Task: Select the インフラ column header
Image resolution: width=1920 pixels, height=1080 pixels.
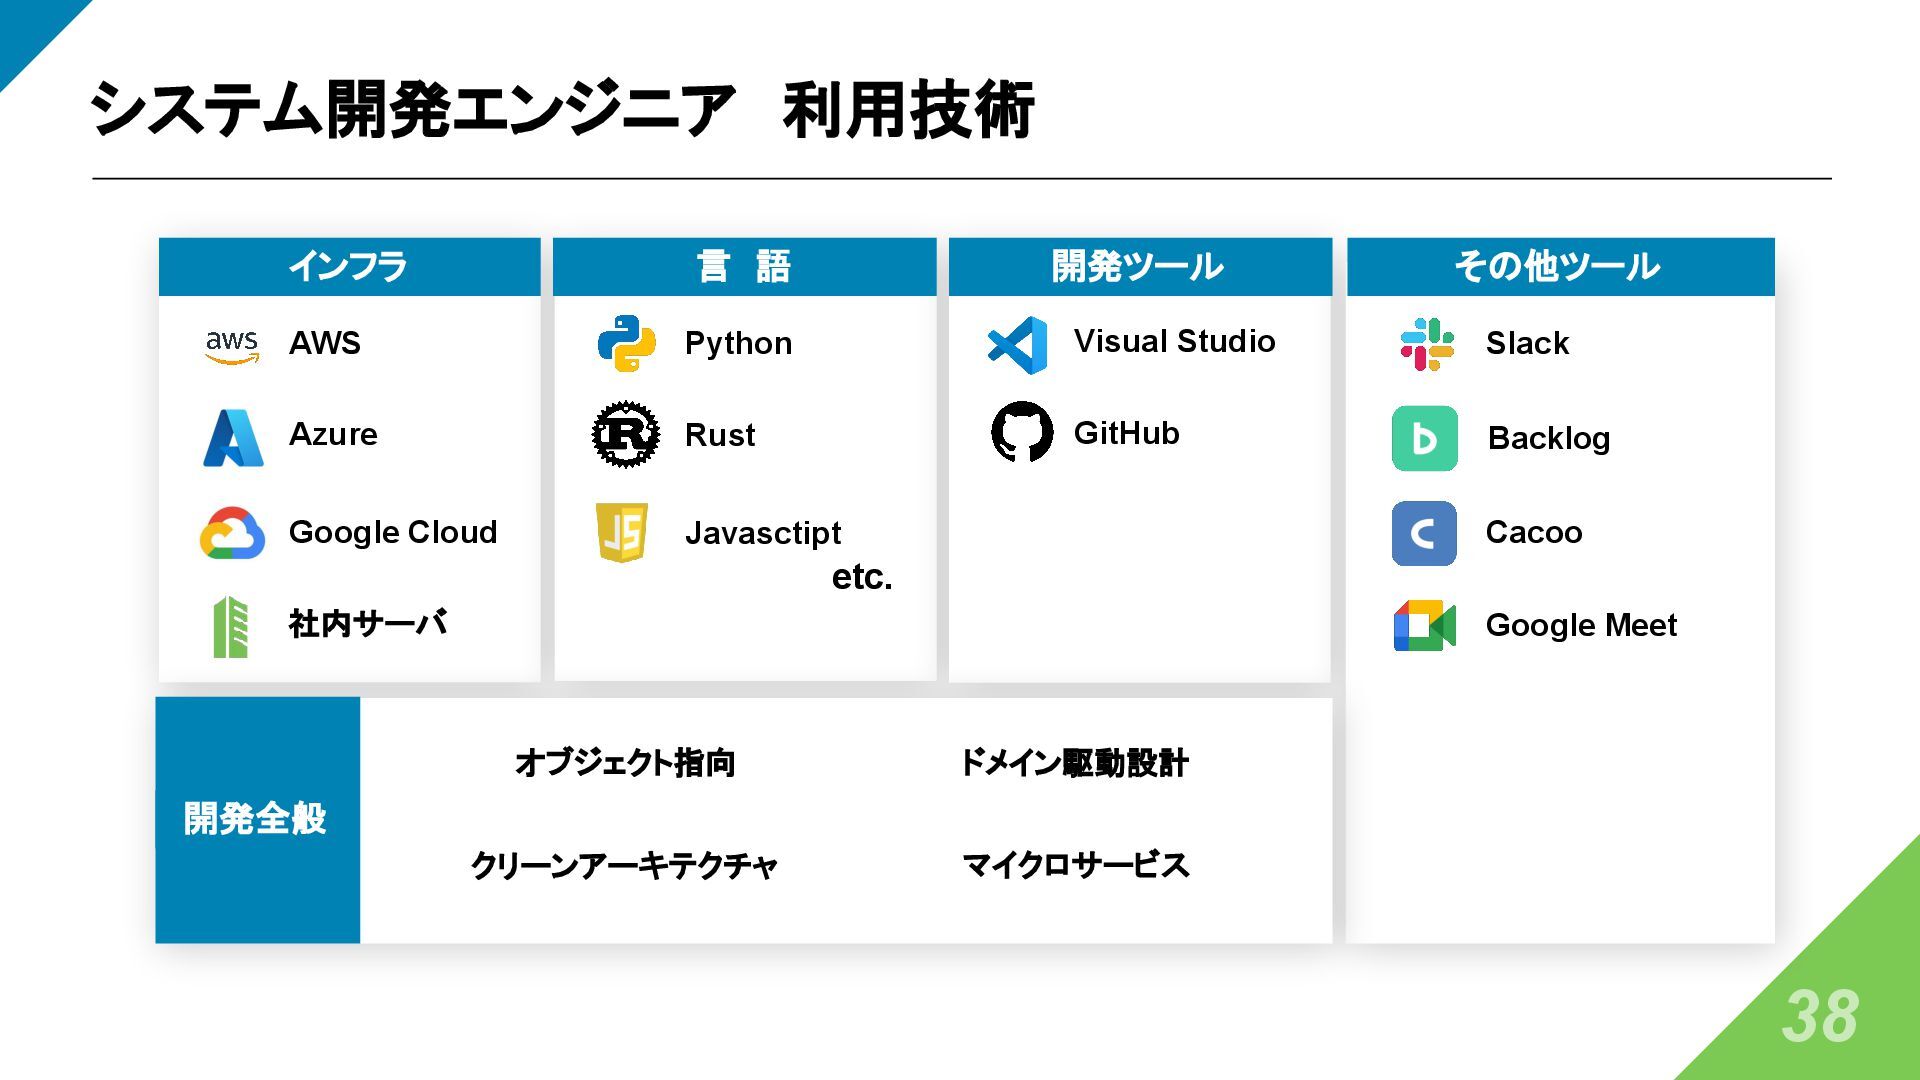Action: click(x=349, y=267)
